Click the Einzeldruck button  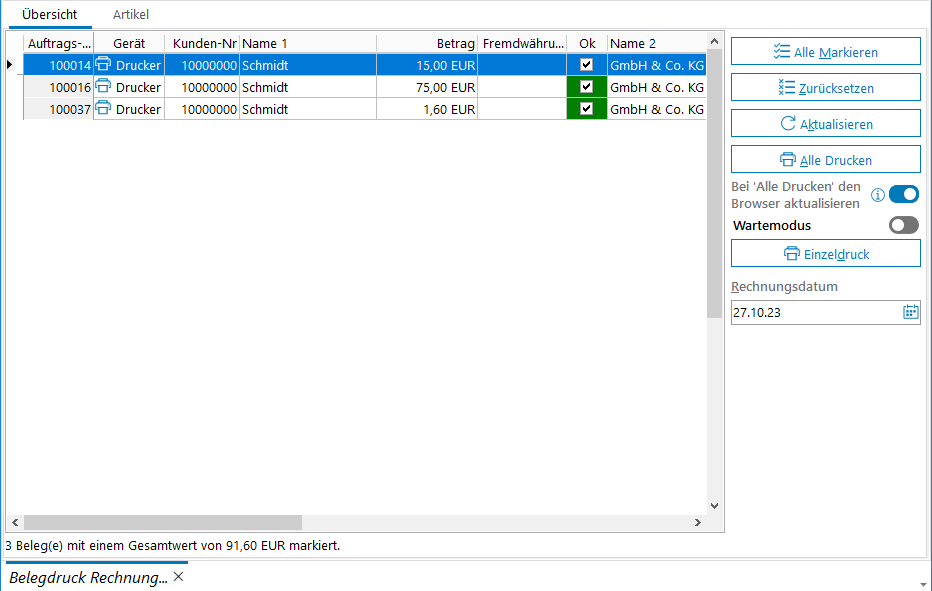(x=825, y=254)
